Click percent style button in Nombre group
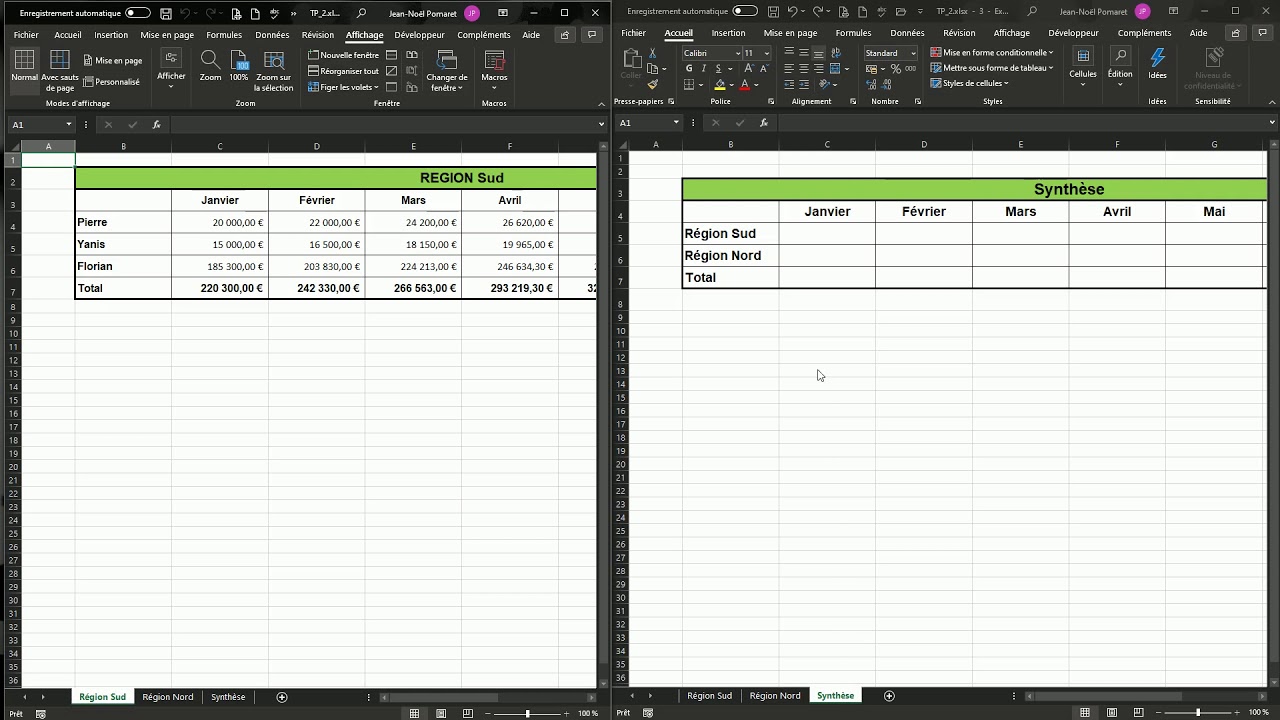 pyautogui.click(x=895, y=69)
